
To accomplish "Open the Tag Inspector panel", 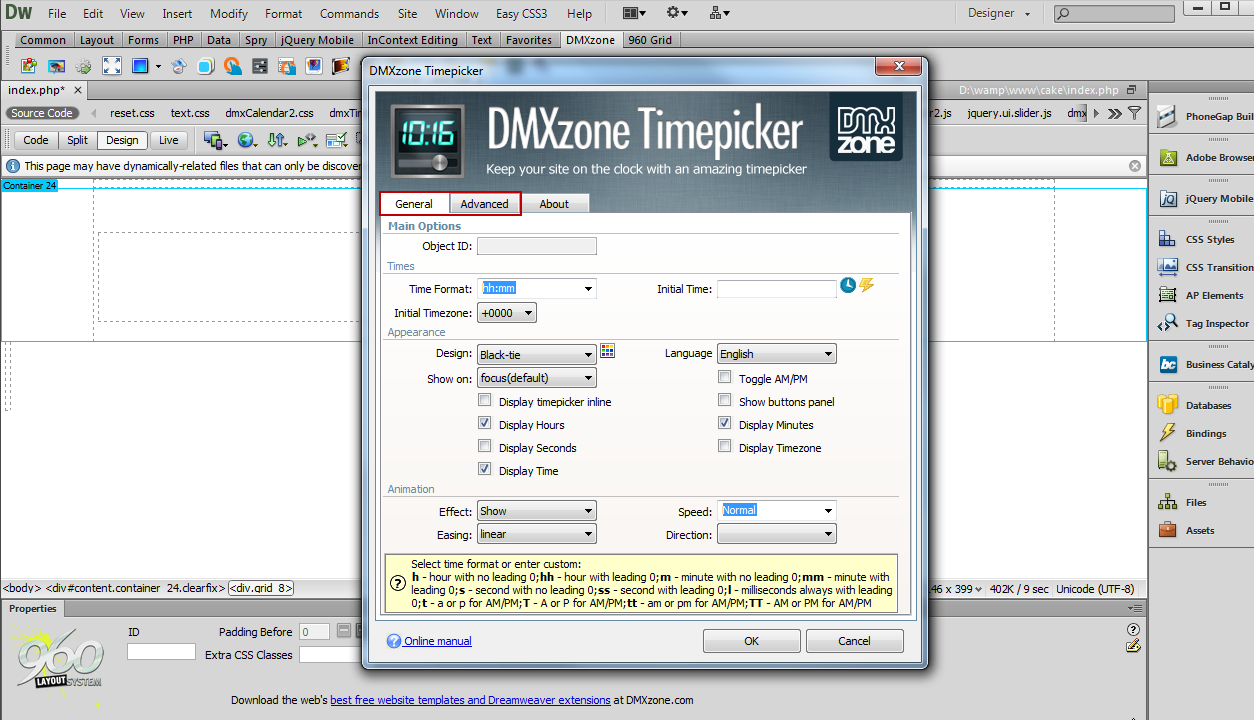I will click(1204, 323).
